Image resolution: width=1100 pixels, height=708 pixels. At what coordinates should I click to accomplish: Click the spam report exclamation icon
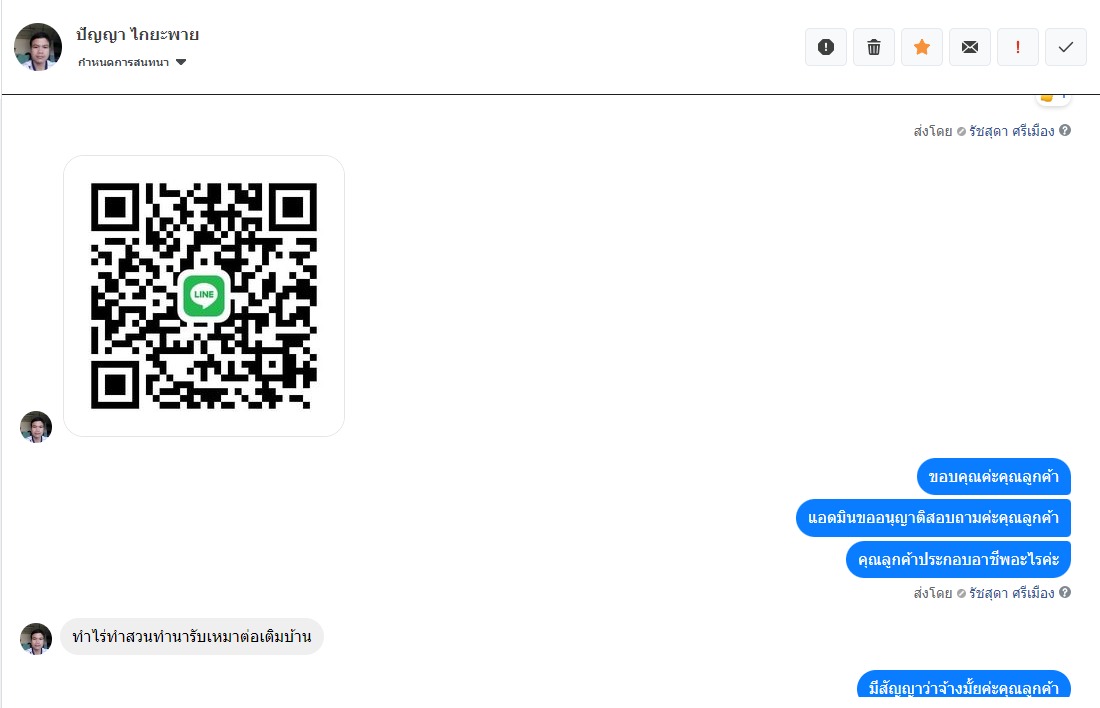[826, 47]
